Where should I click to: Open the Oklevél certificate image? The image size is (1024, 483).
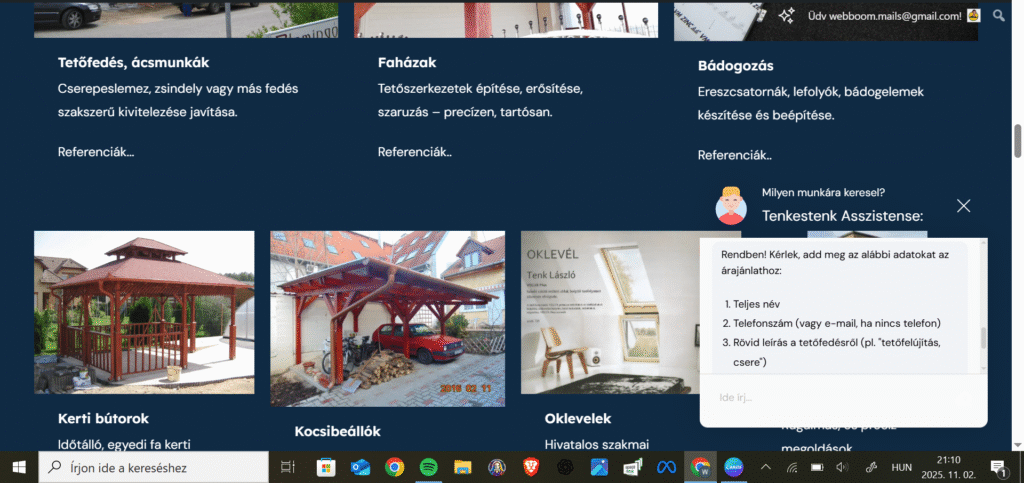tap(610, 312)
